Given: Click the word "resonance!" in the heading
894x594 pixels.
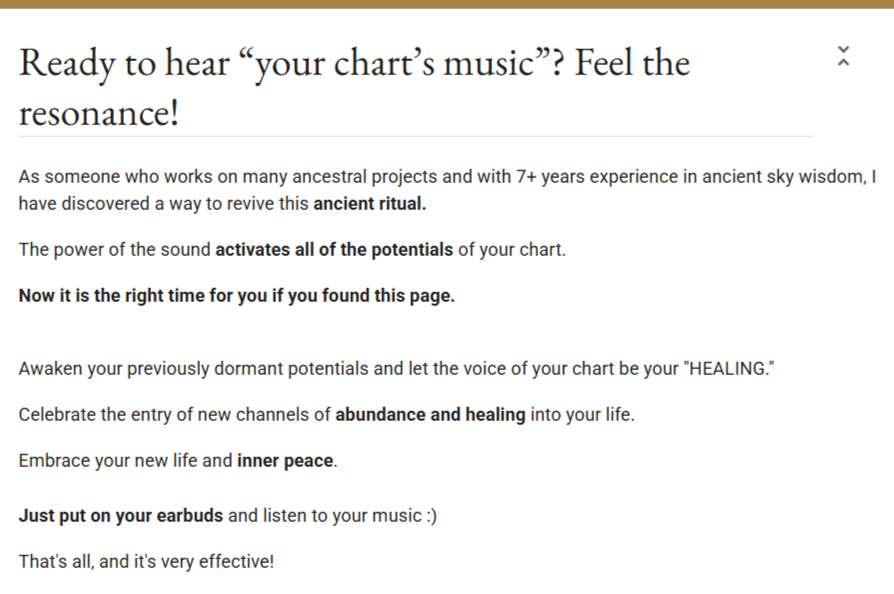Looking at the screenshot, I should pyautogui.click(x=99, y=112).
